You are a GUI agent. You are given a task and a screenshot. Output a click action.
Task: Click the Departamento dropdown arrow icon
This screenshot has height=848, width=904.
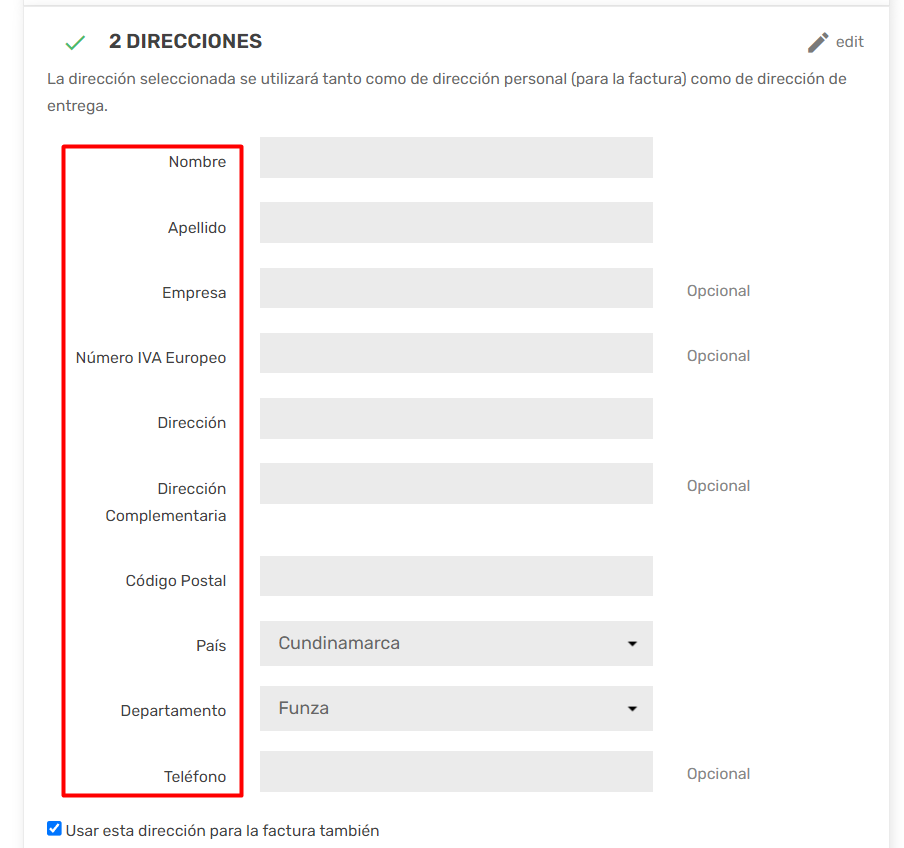coord(632,708)
